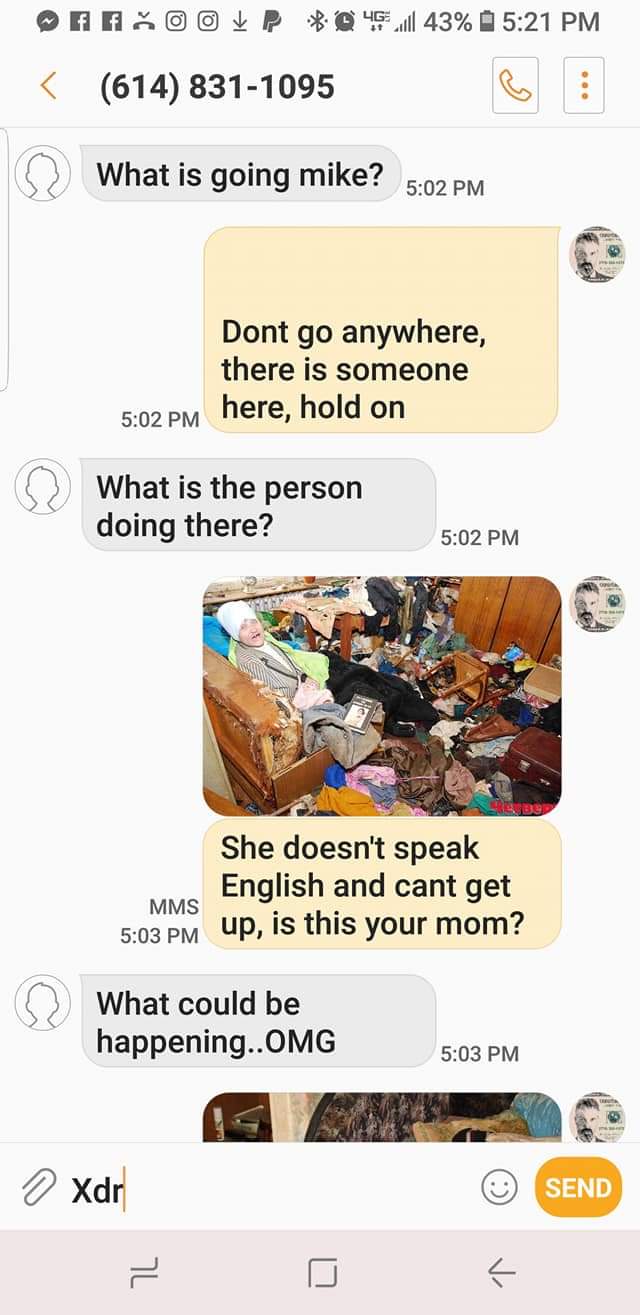Tap the paperclip attachment icon

(38, 1187)
